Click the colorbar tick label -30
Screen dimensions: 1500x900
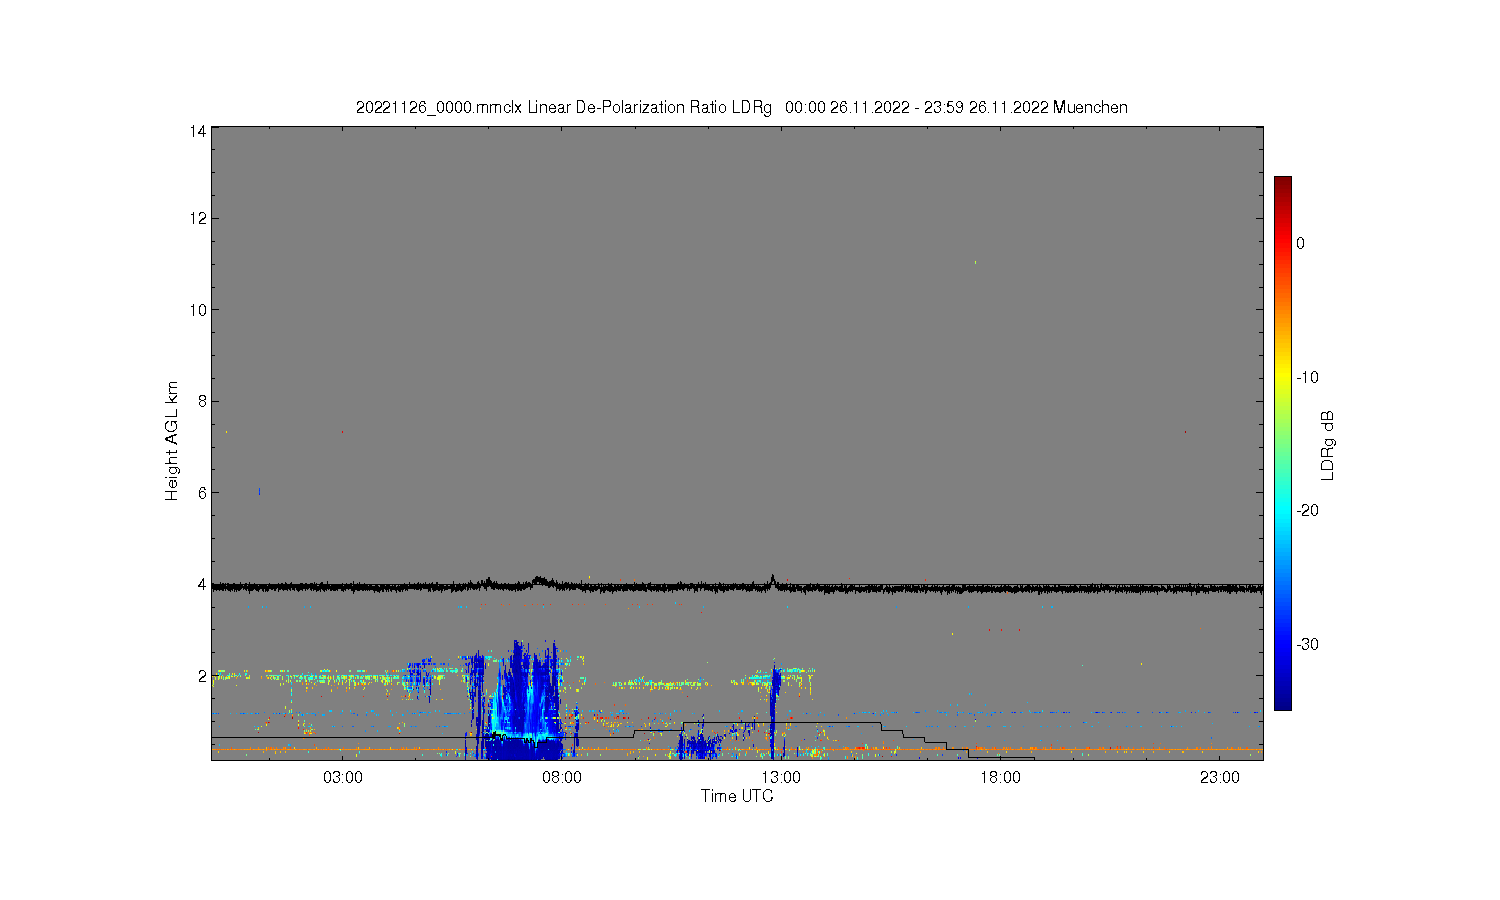[1307, 644]
